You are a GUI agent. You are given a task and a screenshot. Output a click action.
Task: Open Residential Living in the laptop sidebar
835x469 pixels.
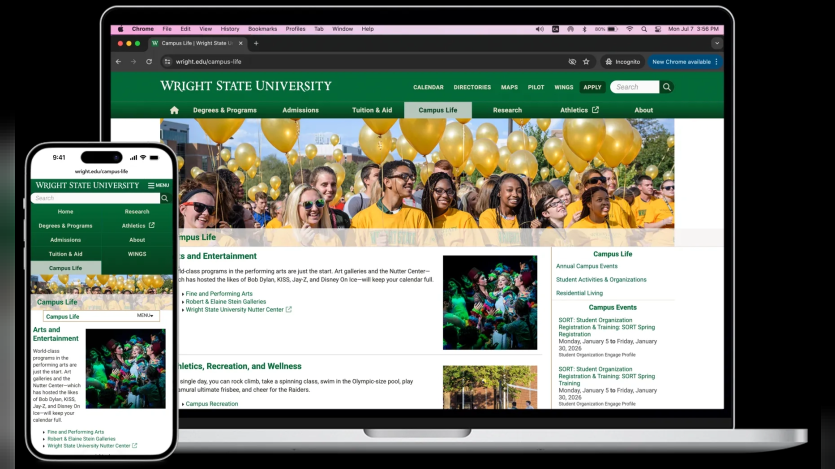click(579, 293)
